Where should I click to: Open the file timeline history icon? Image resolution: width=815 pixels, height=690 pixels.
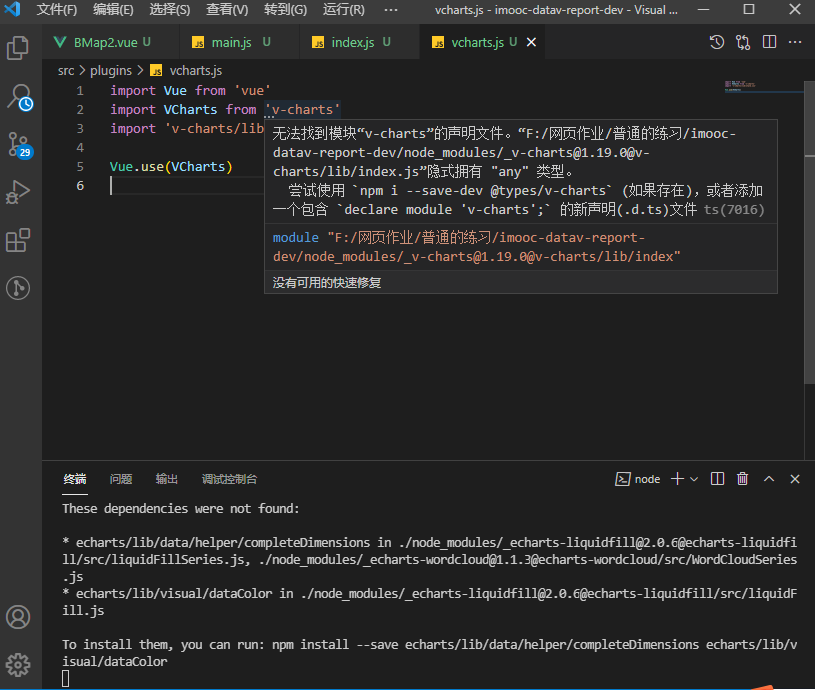tap(717, 43)
